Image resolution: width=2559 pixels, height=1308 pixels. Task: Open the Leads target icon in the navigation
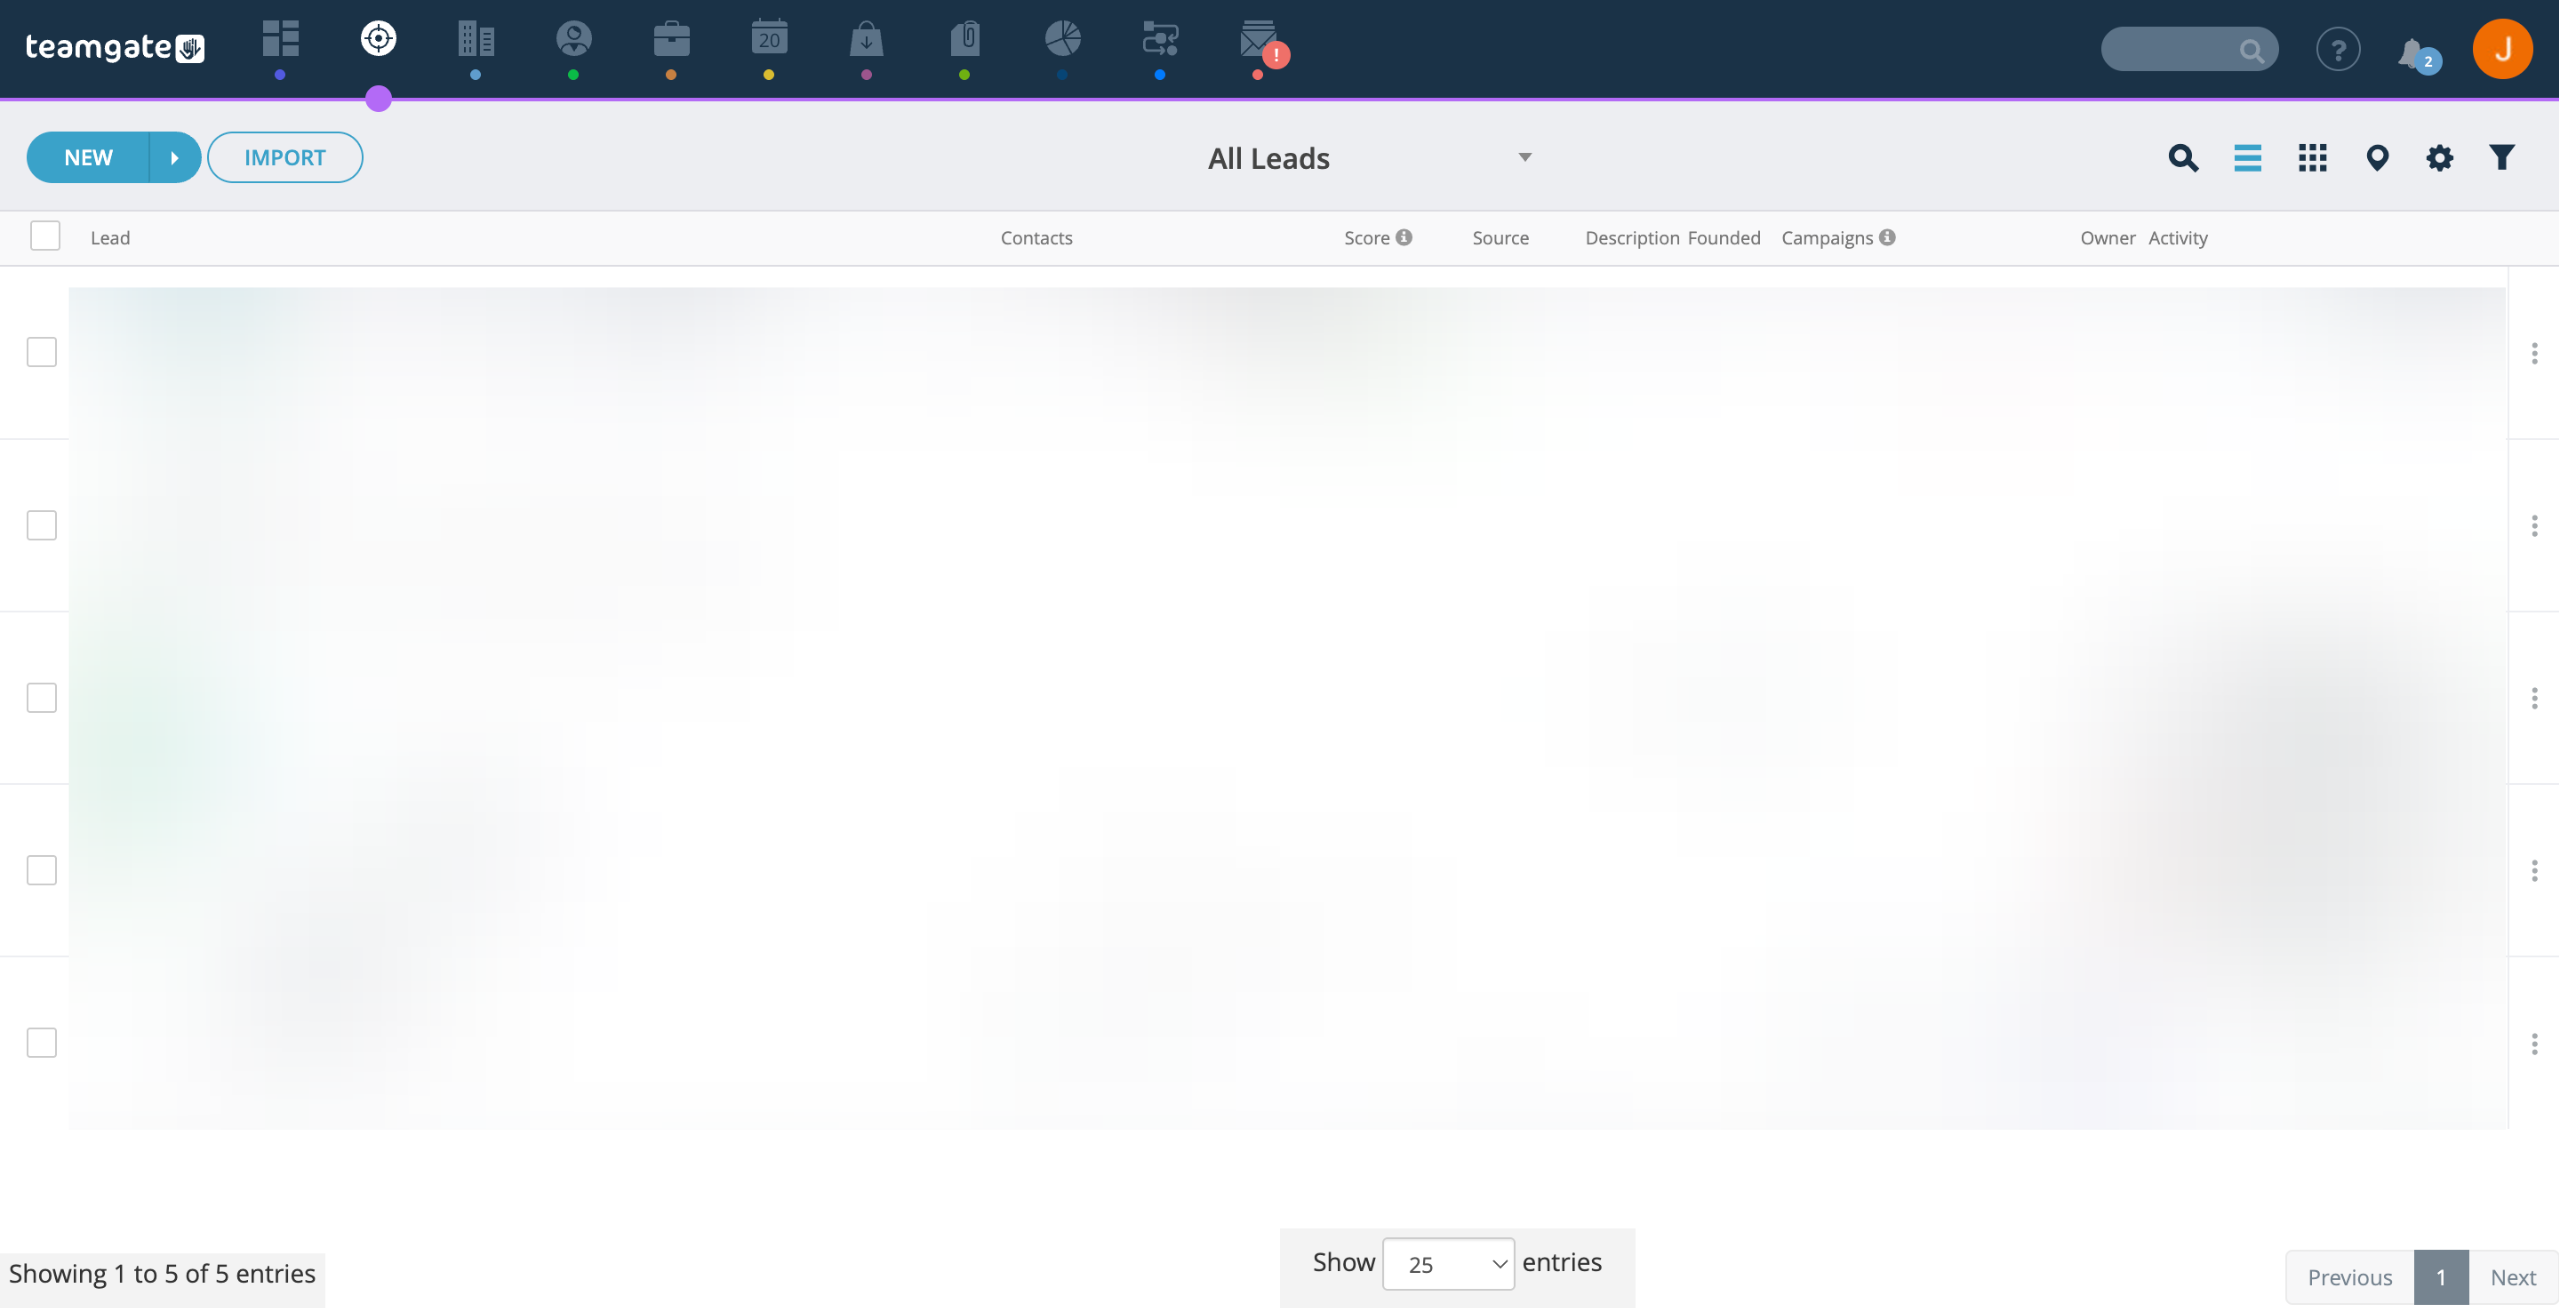pyautogui.click(x=378, y=39)
